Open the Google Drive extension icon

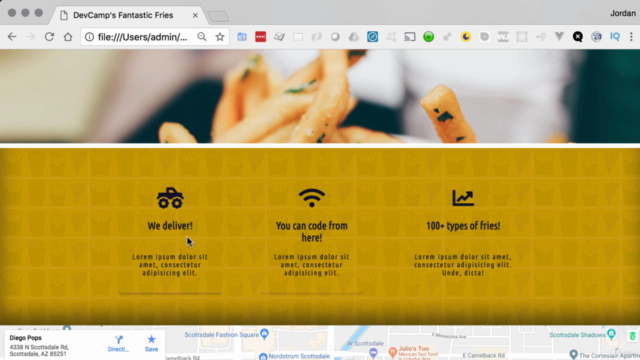point(354,37)
